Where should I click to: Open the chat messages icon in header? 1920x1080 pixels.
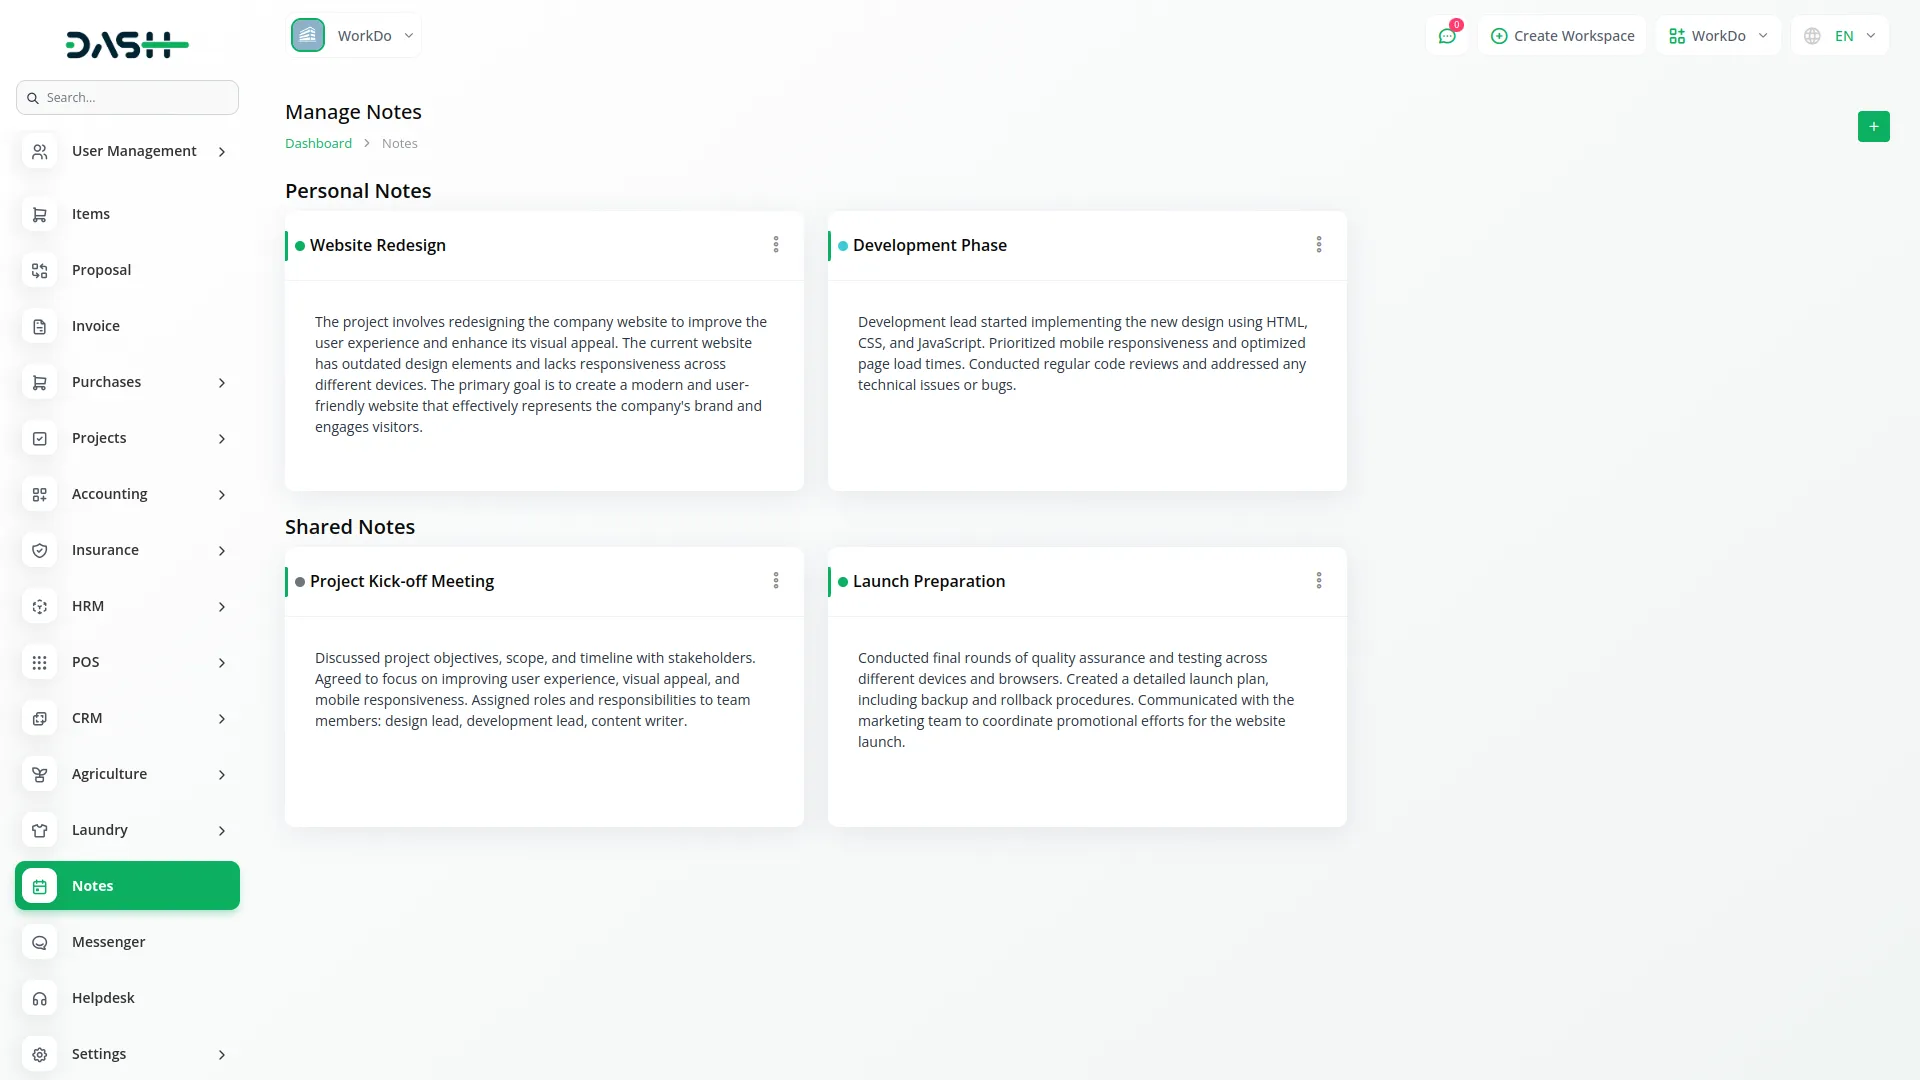point(1446,36)
